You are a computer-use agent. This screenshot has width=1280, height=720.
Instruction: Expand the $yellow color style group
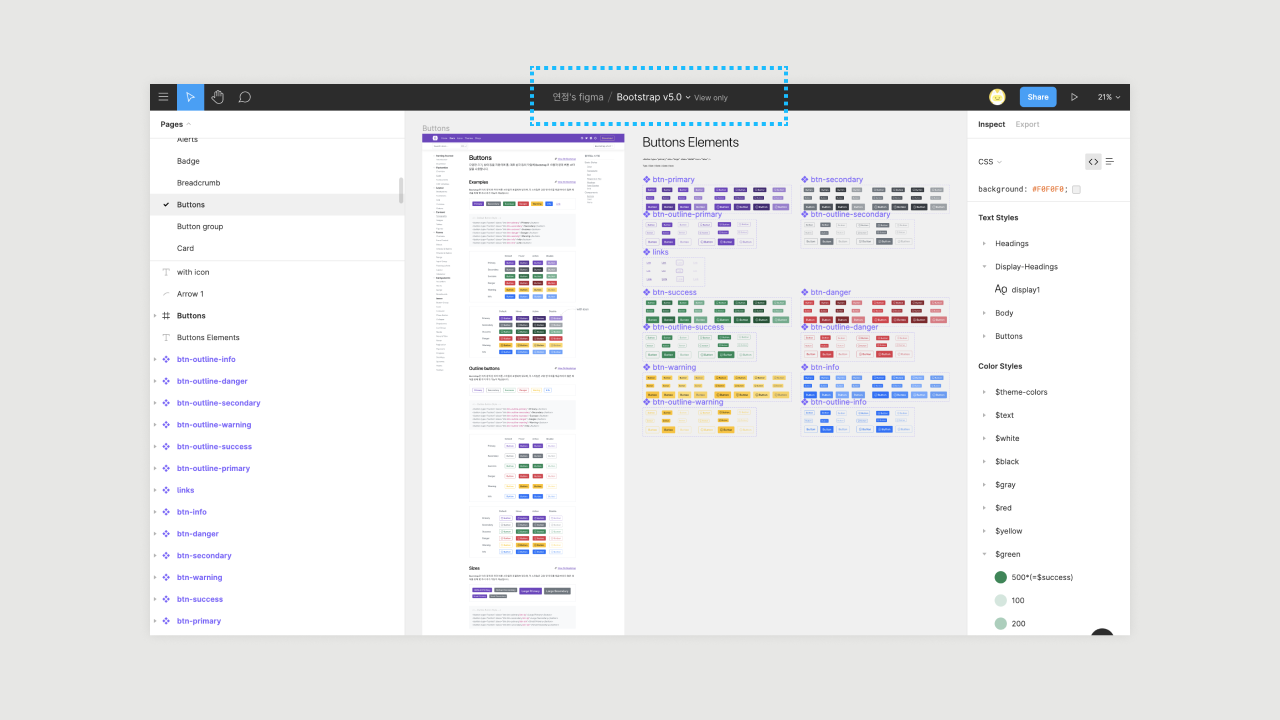tap(984, 531)
